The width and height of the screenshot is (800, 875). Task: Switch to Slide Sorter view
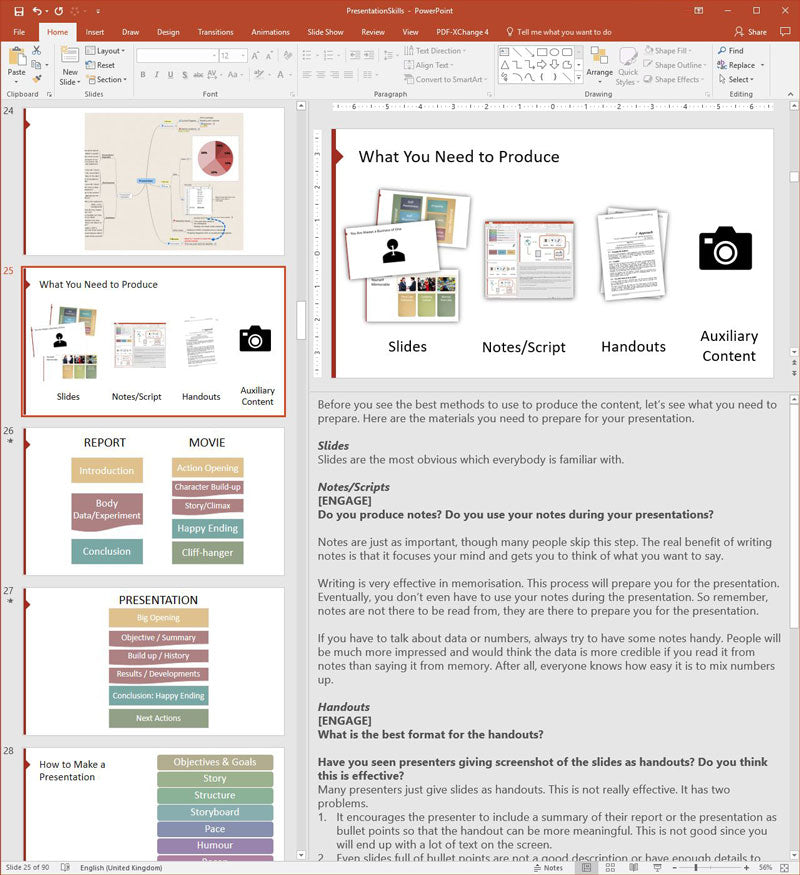610,868
